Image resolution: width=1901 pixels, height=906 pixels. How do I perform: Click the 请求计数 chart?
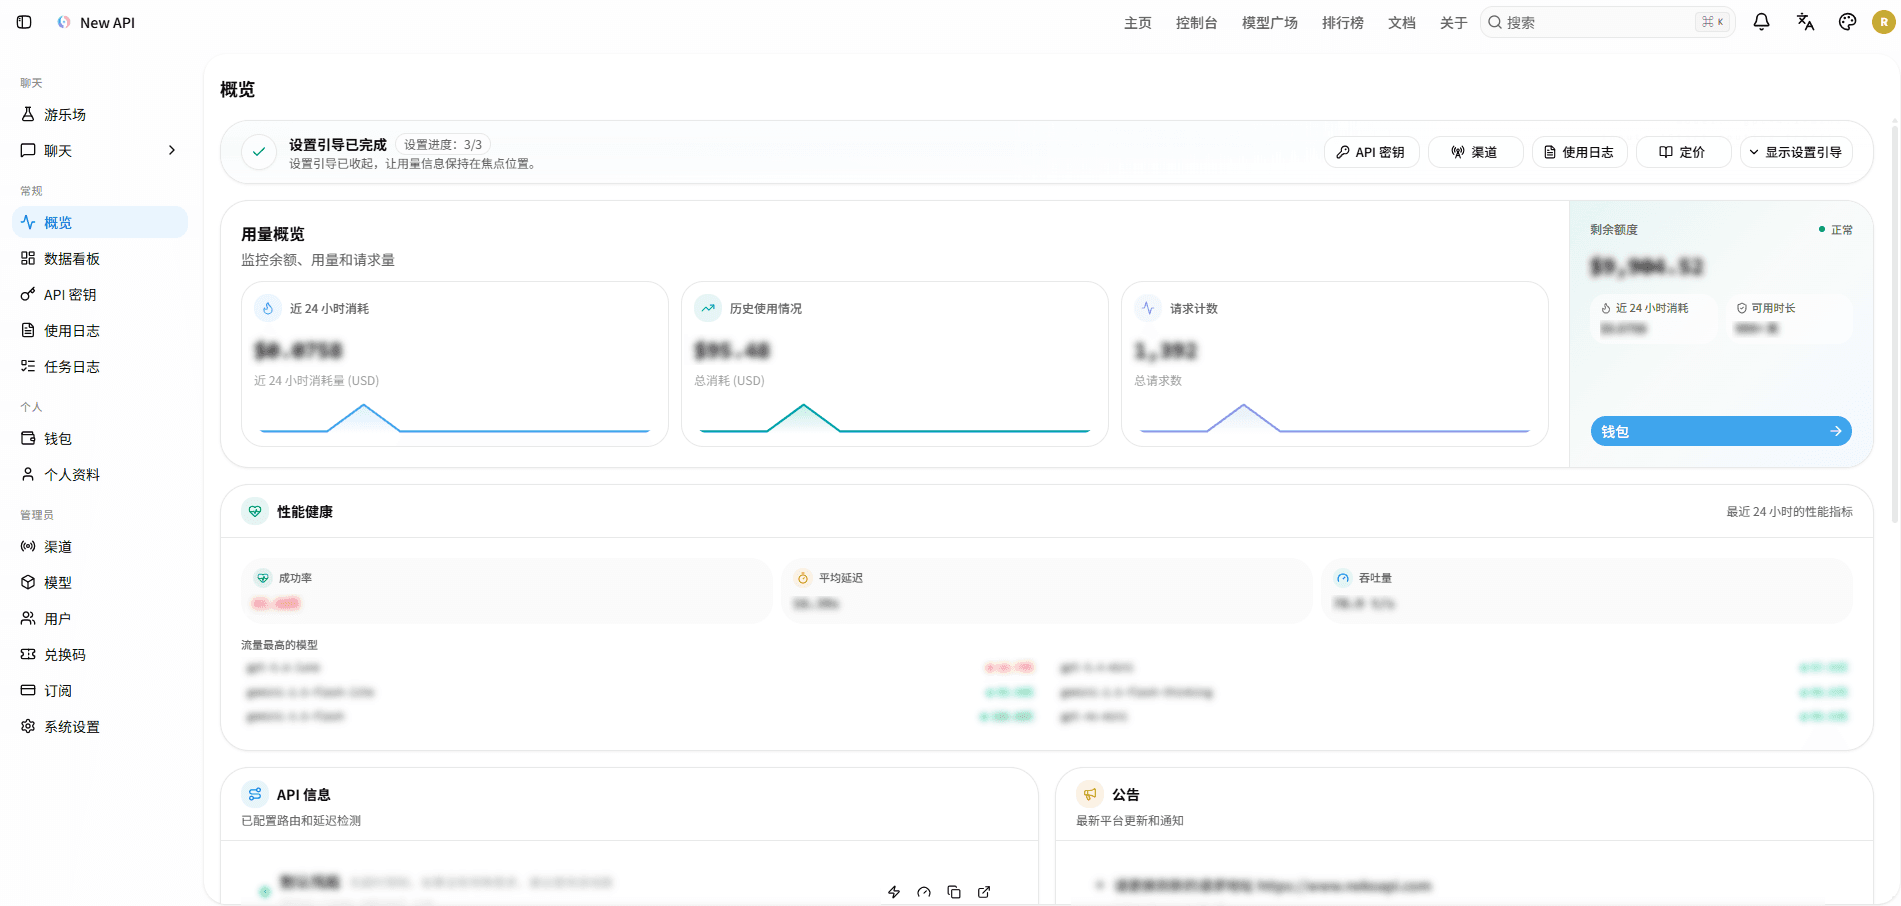pyautogui.click(x=1335, y=418)
